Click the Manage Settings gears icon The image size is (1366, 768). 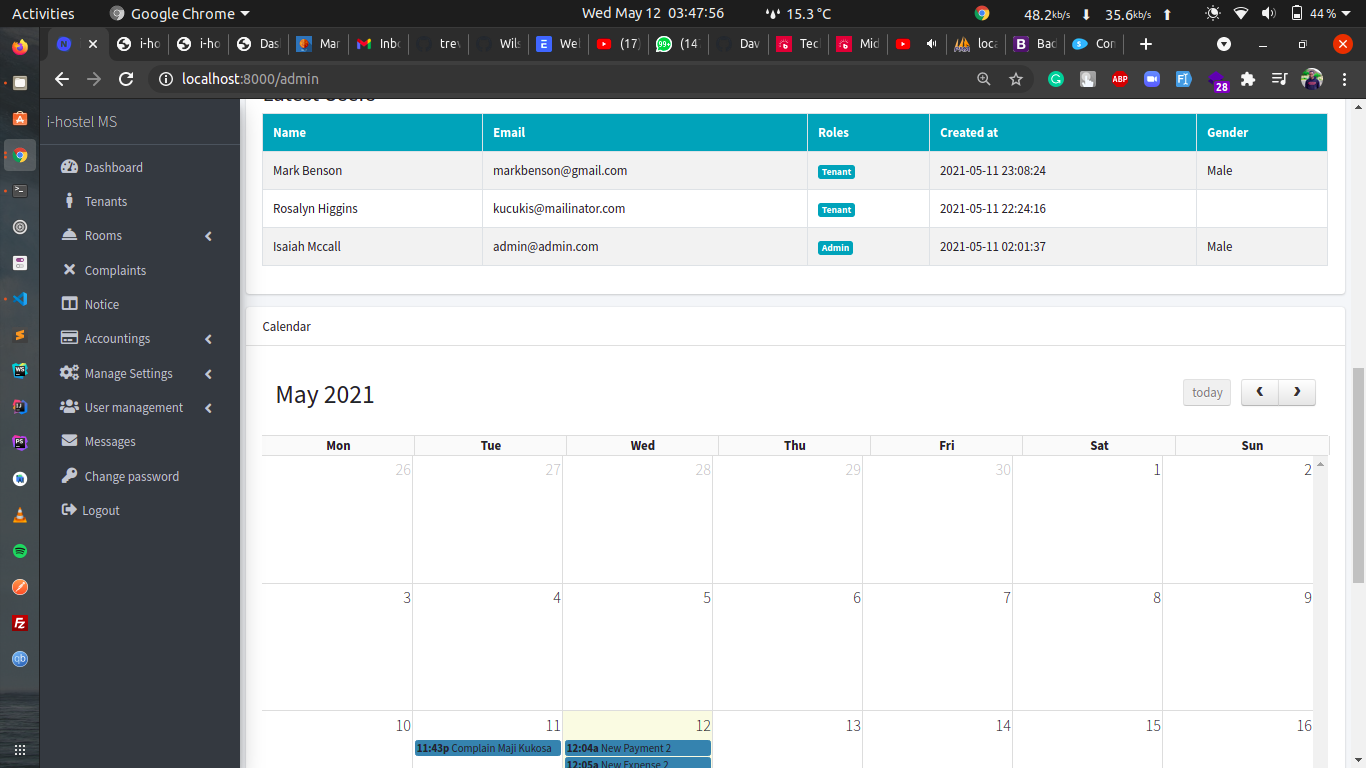click(69, 373)
